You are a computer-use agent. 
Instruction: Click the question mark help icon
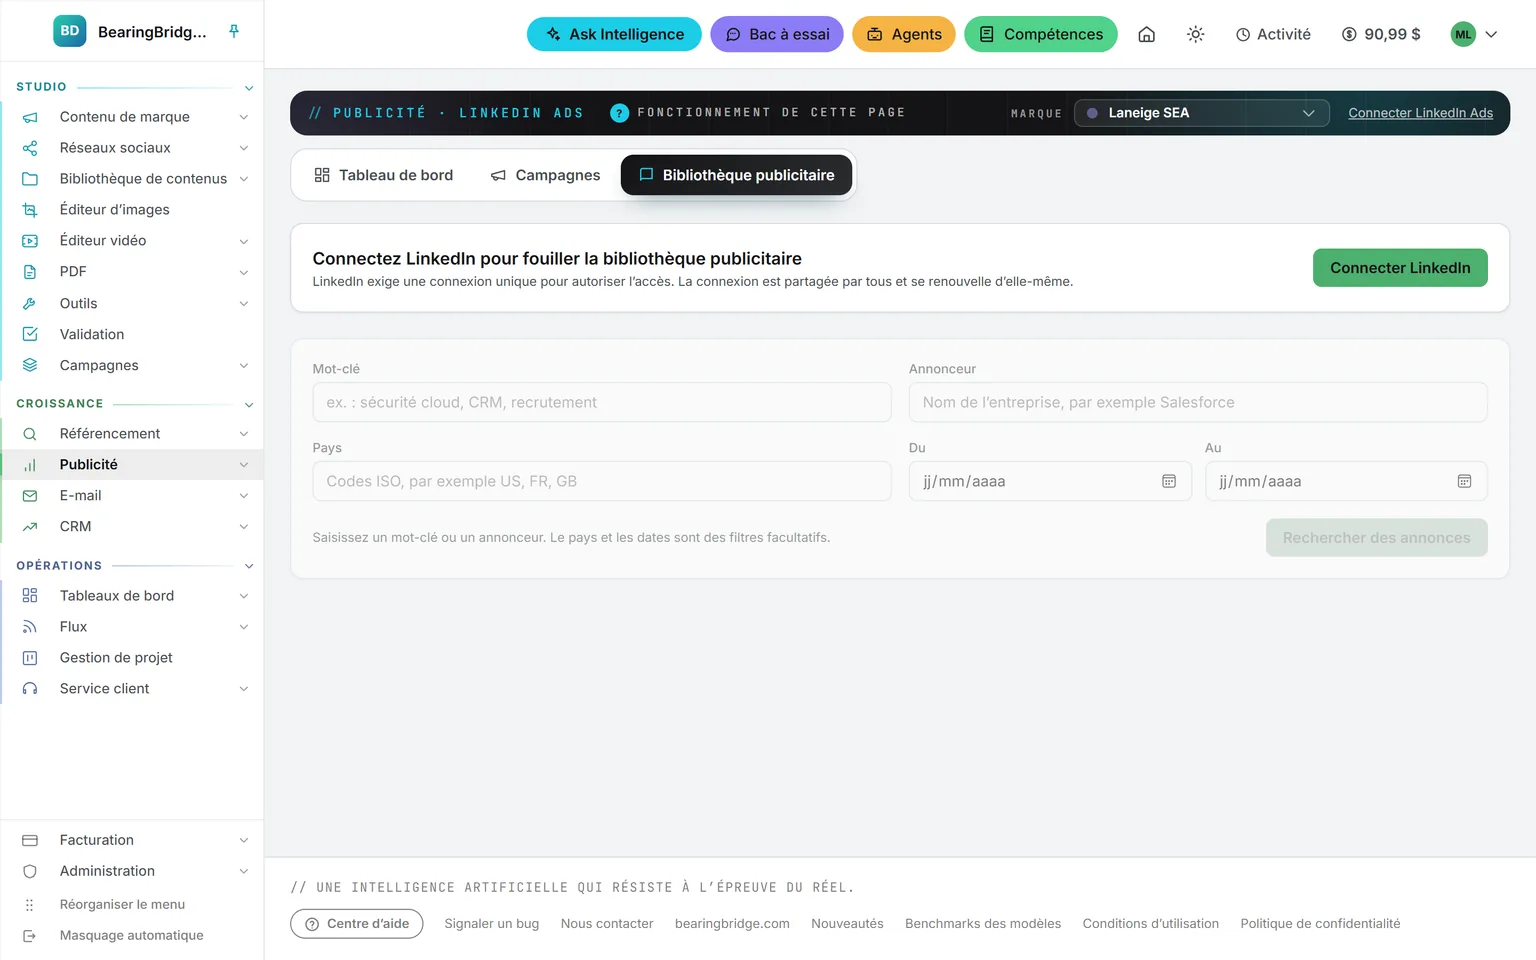(x=619, y=113)
